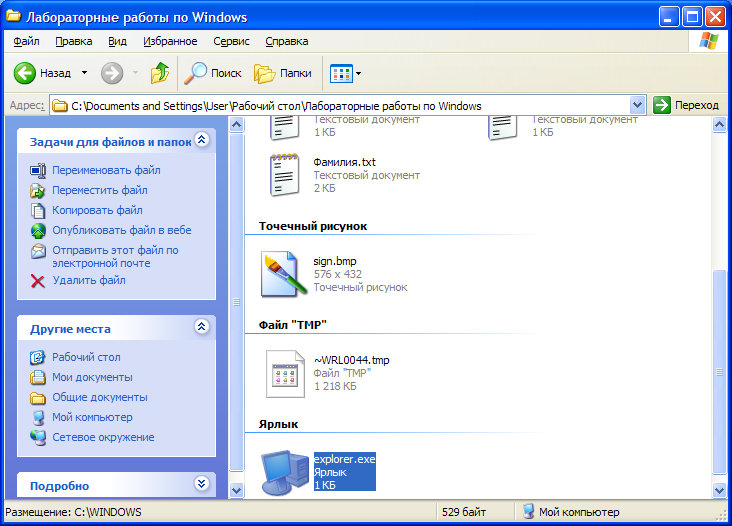Click the grey Forward arrow button

(112, 73)
